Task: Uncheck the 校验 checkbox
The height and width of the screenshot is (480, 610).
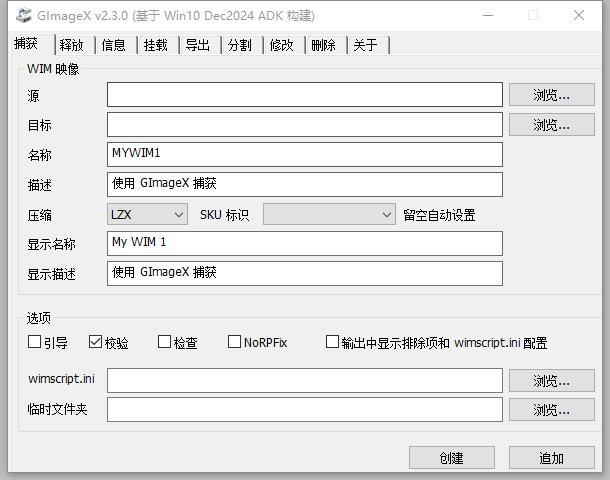Action: 96,342
